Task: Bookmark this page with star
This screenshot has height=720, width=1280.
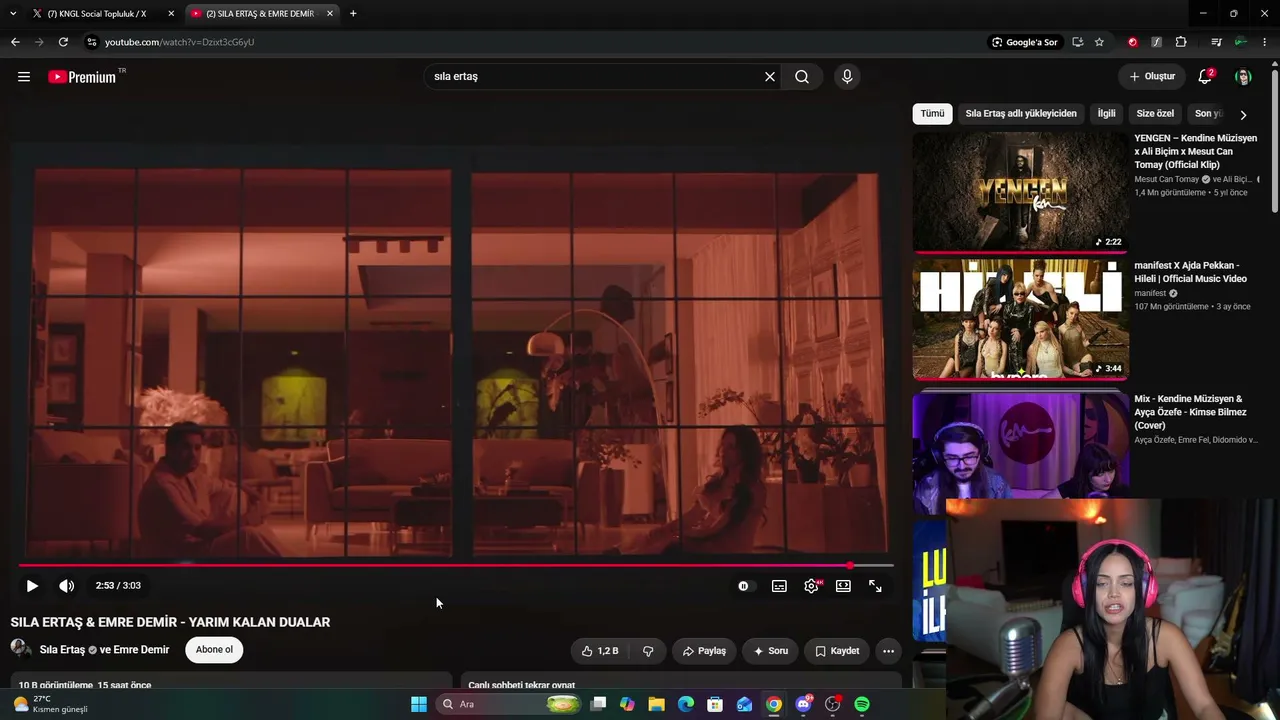Action: pos(1099,42)
